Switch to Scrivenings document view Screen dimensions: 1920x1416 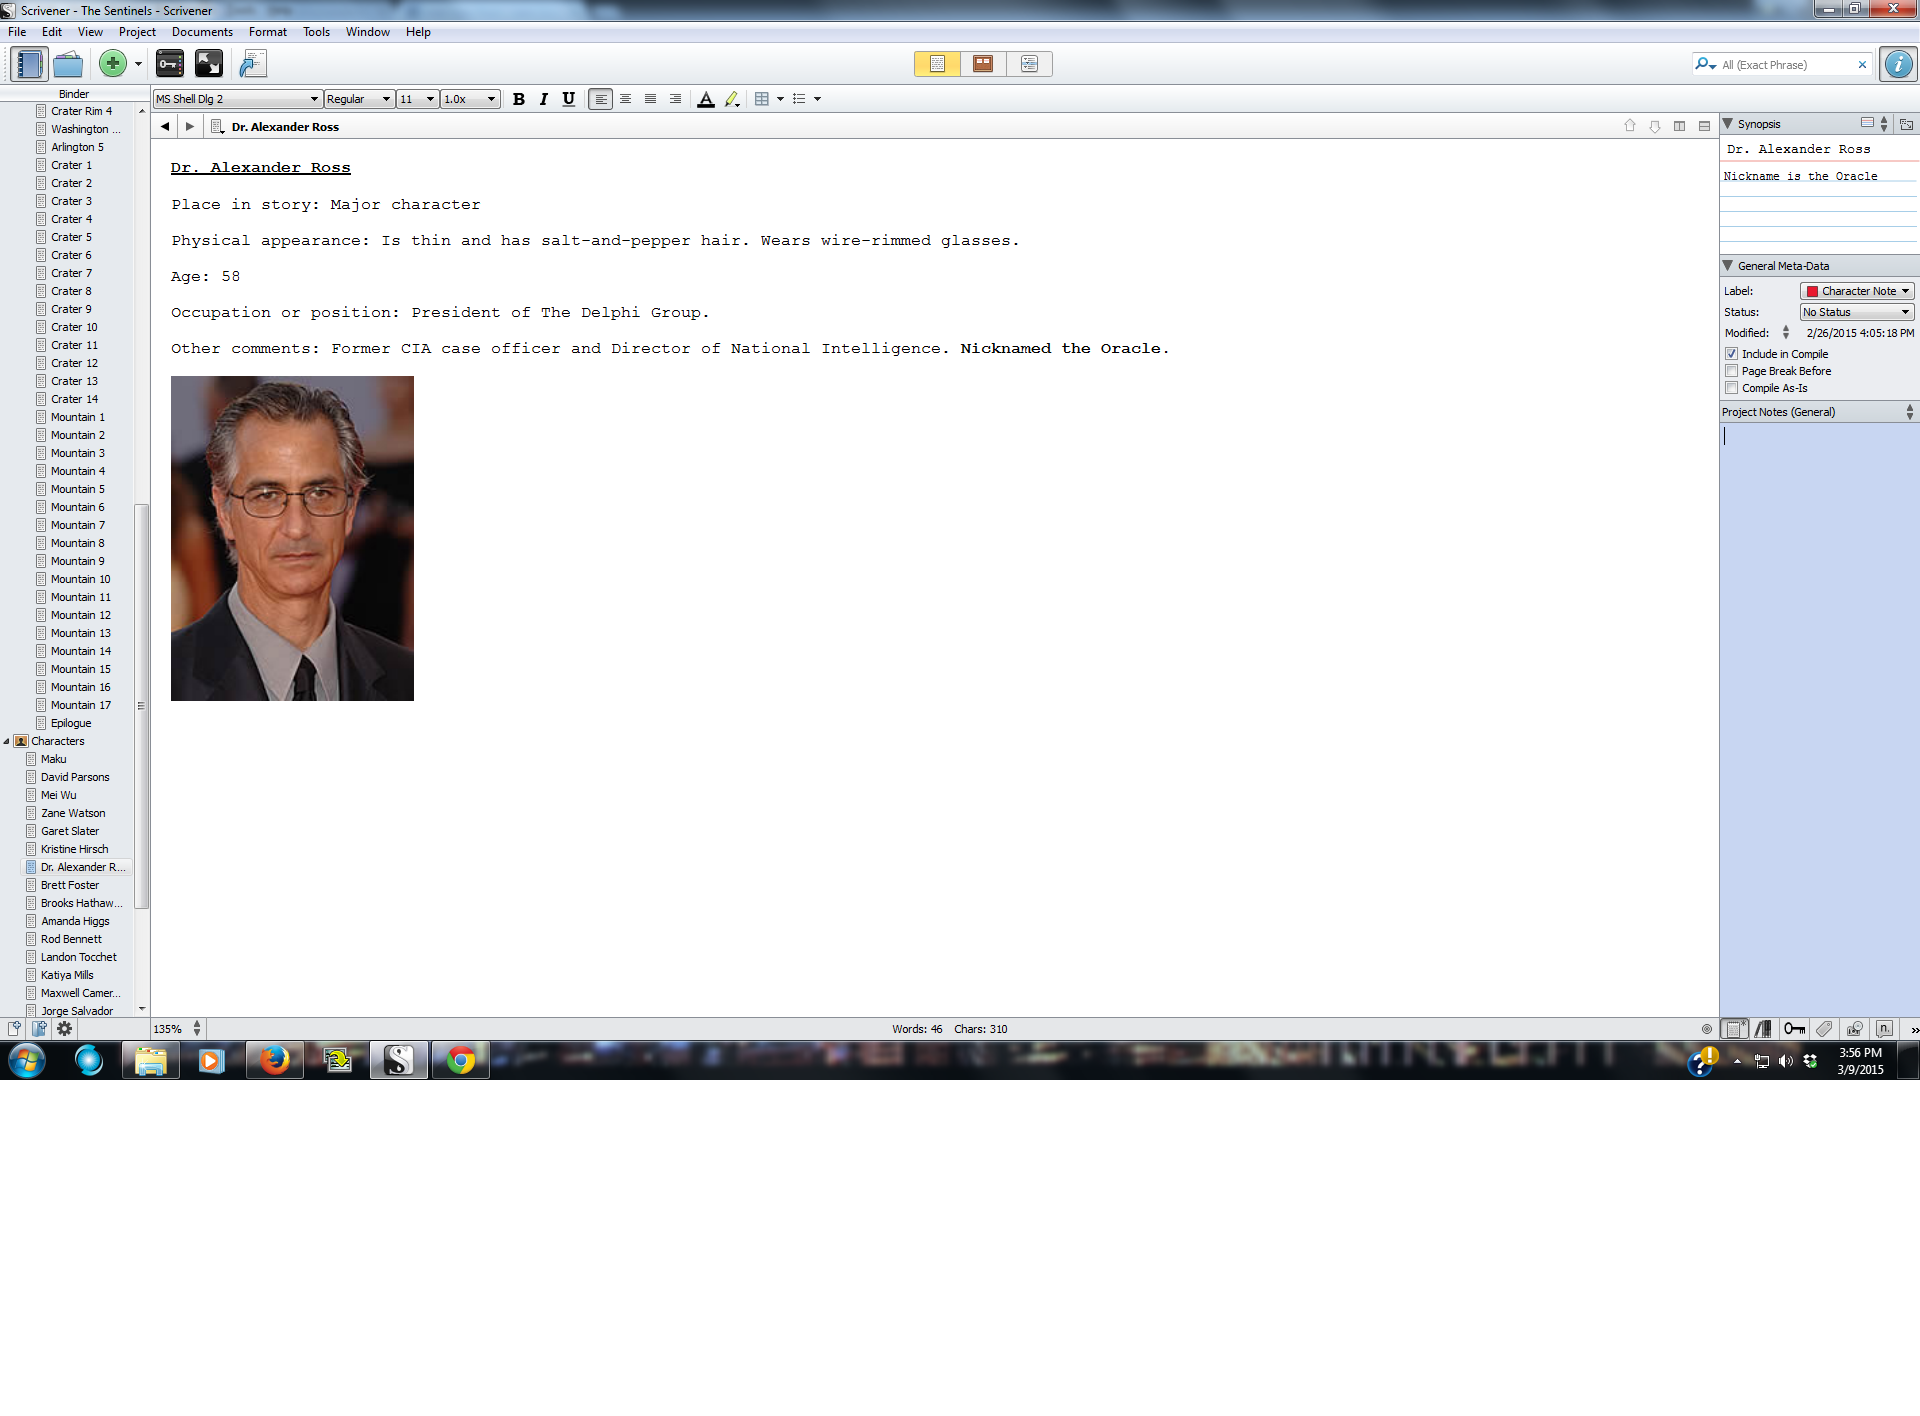pyautogui.click(x=937, y=64)
